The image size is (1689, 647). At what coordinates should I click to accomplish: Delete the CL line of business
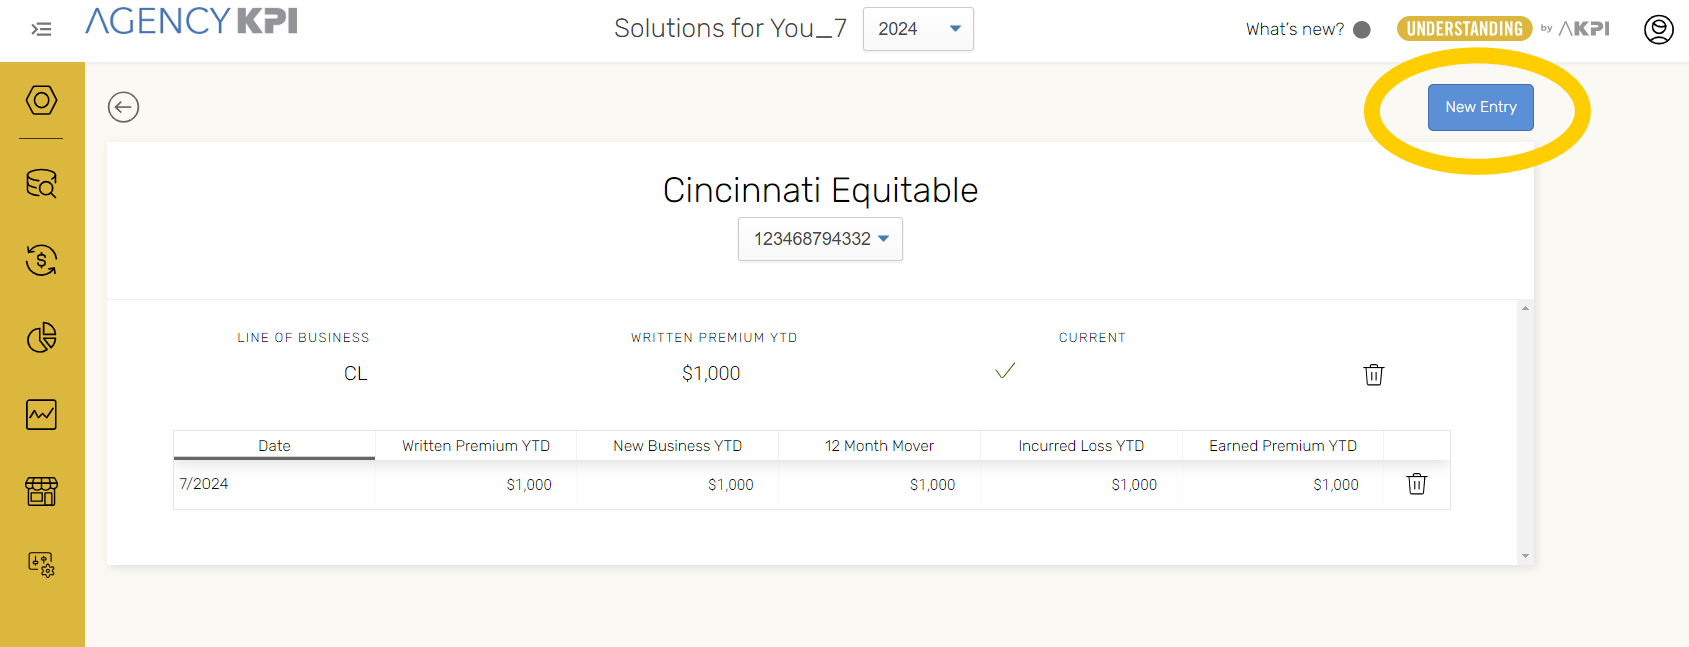1374,374
